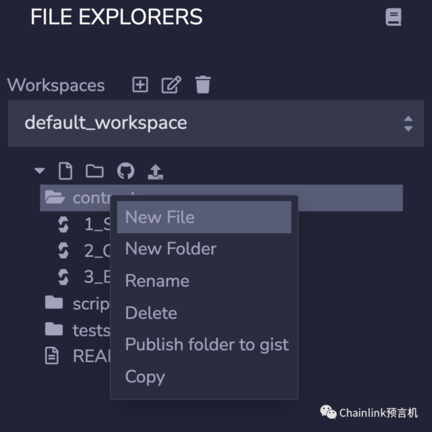This screenshot has width=432, height=432.
Task: Create new file via toolbar file icon
Action: point(65,171)
